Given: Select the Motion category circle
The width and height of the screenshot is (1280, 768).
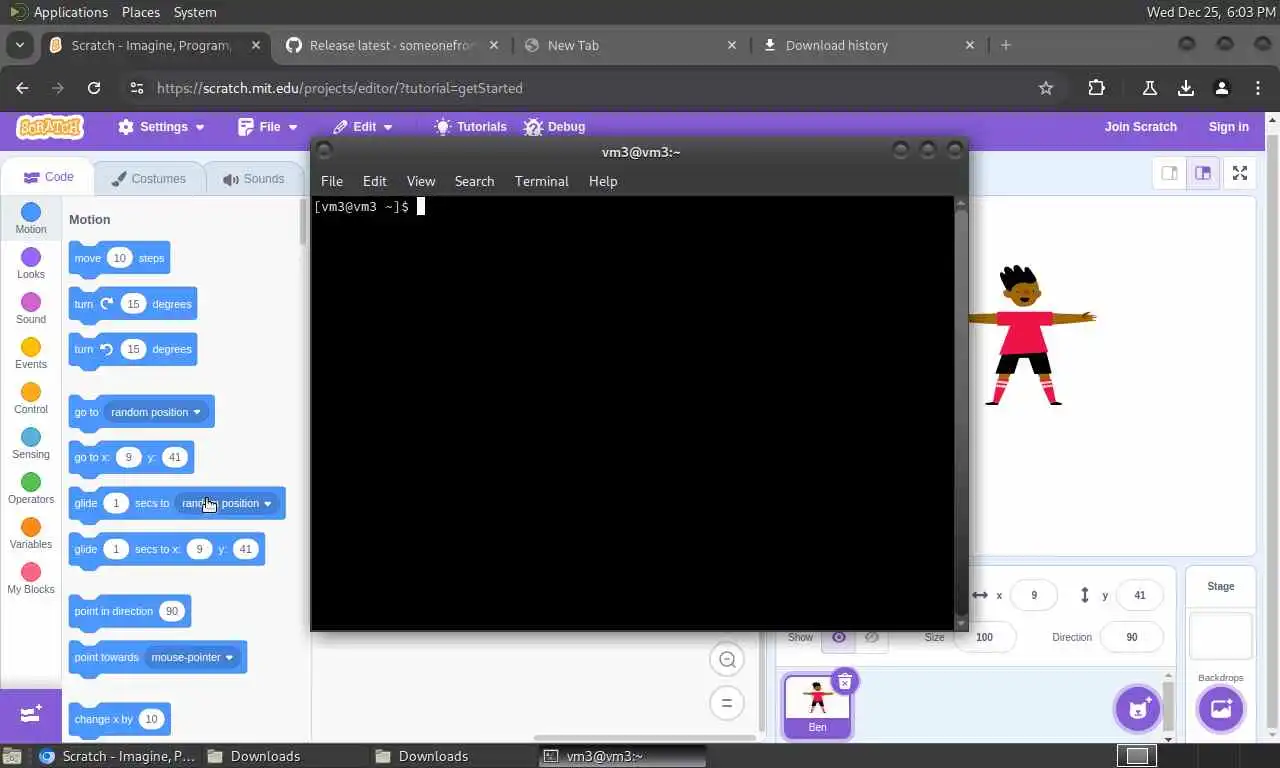Looking at the screenshot, I should (31, 212).
